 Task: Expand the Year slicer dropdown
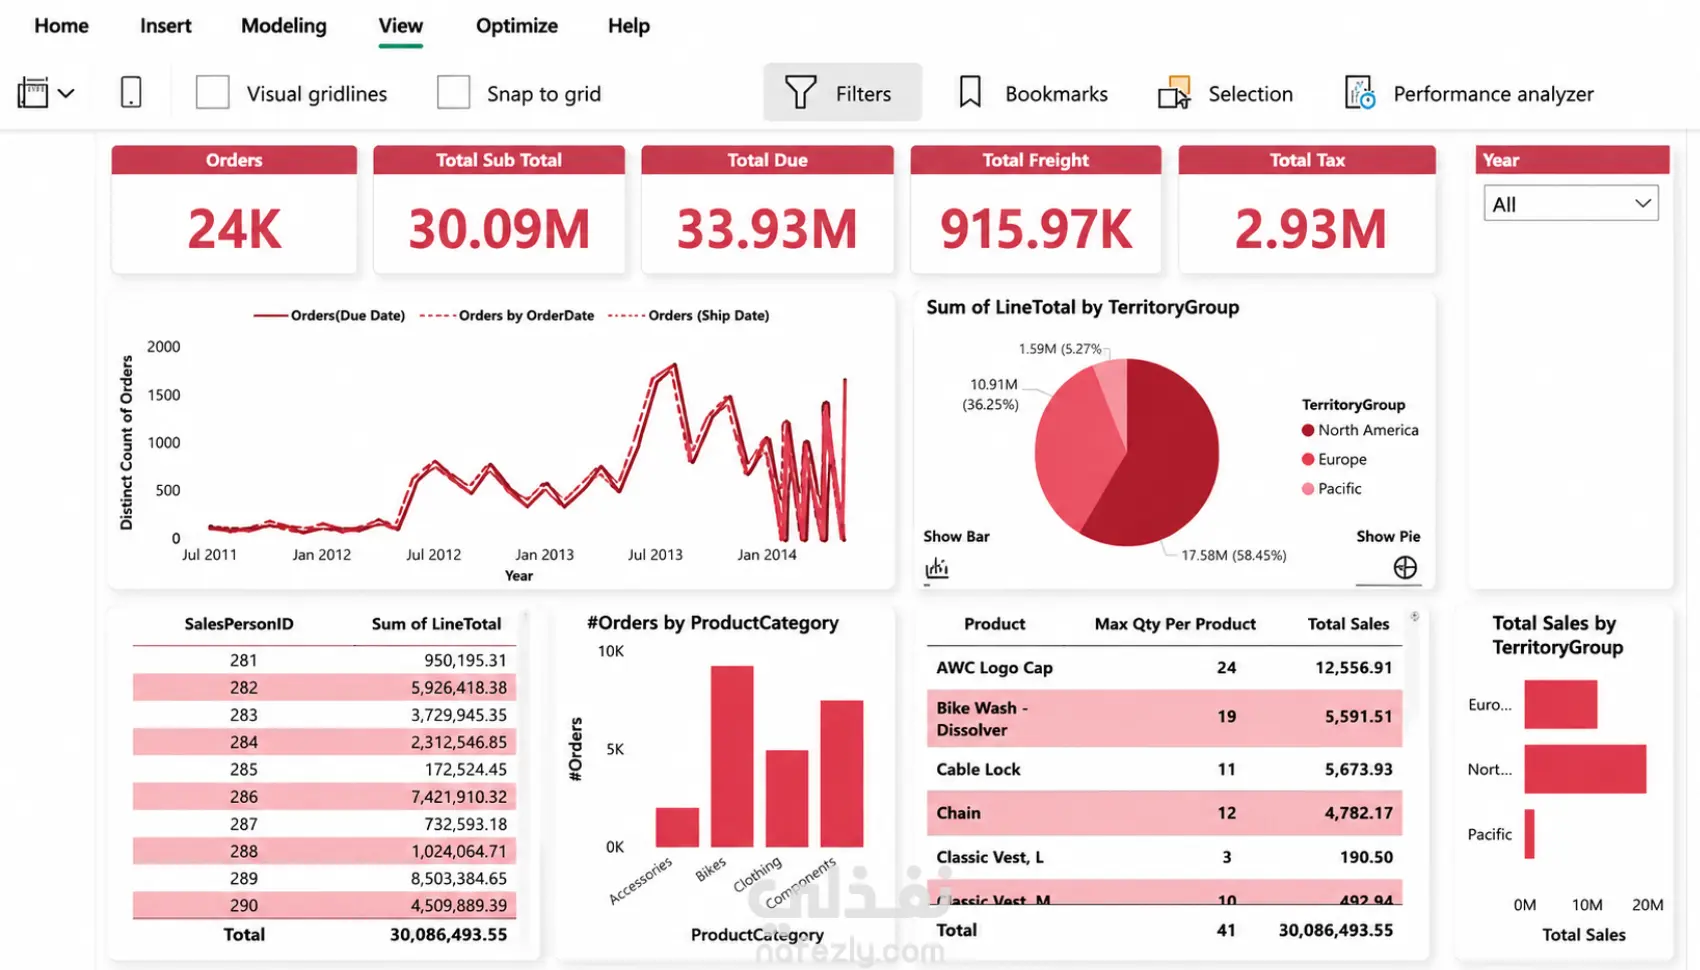pyautogui.click(x=1570, y=204)
